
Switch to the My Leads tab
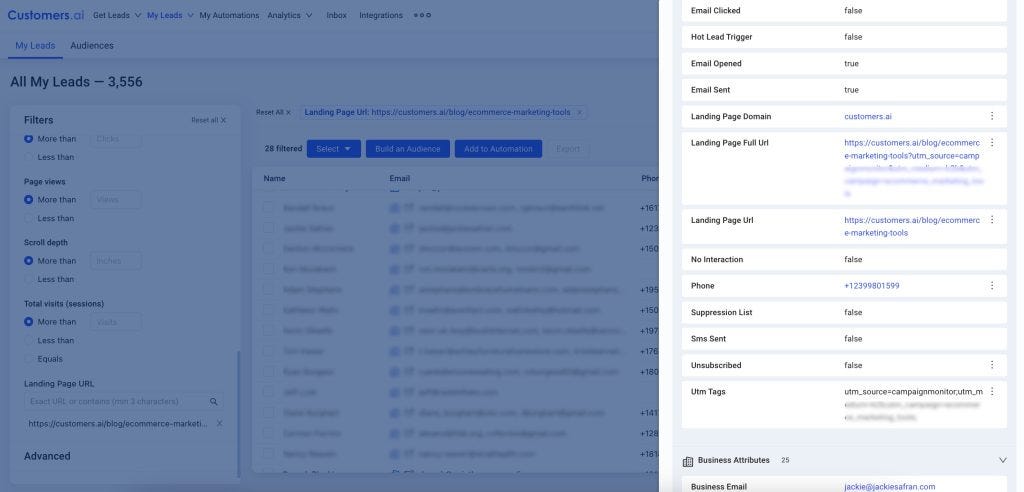pyautogui.click(x=35, y=46)
